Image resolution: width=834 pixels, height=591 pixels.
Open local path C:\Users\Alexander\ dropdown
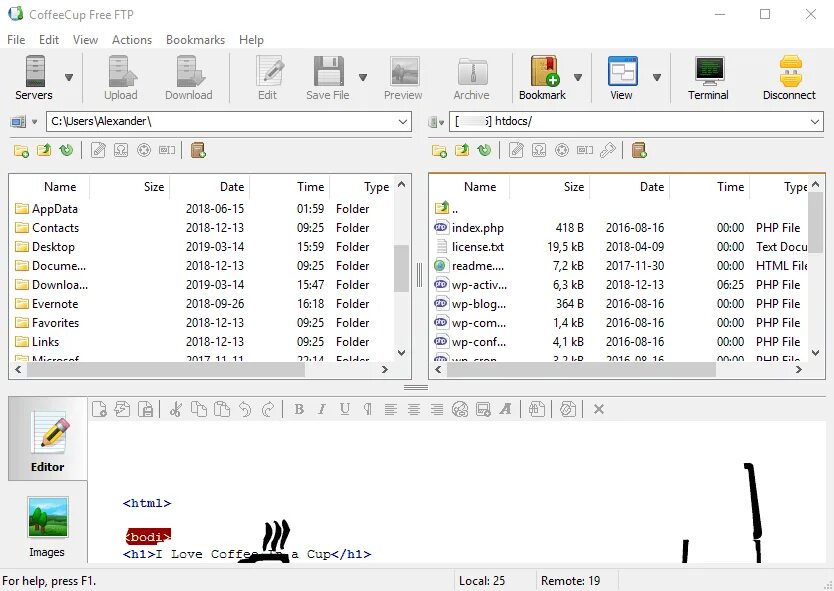click(403, 122)
